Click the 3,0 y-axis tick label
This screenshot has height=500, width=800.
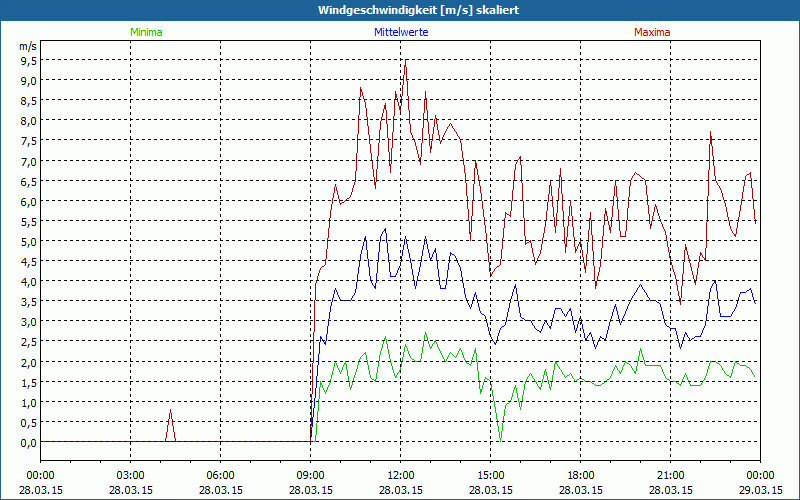(29, 321)
